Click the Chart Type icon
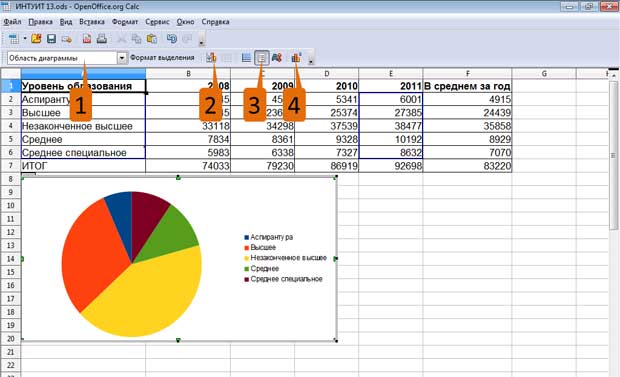Screen dimensions: 620x377 tap(211, 58)
